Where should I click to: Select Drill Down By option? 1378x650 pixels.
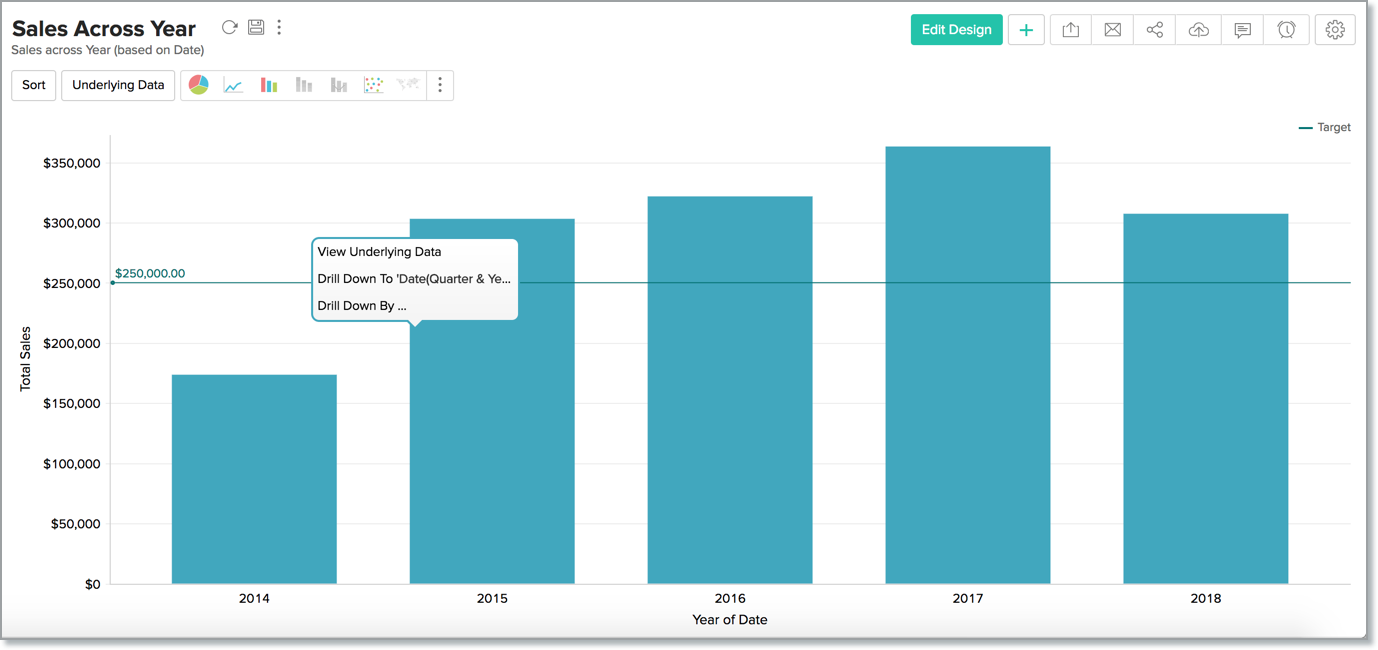(362, 306)
